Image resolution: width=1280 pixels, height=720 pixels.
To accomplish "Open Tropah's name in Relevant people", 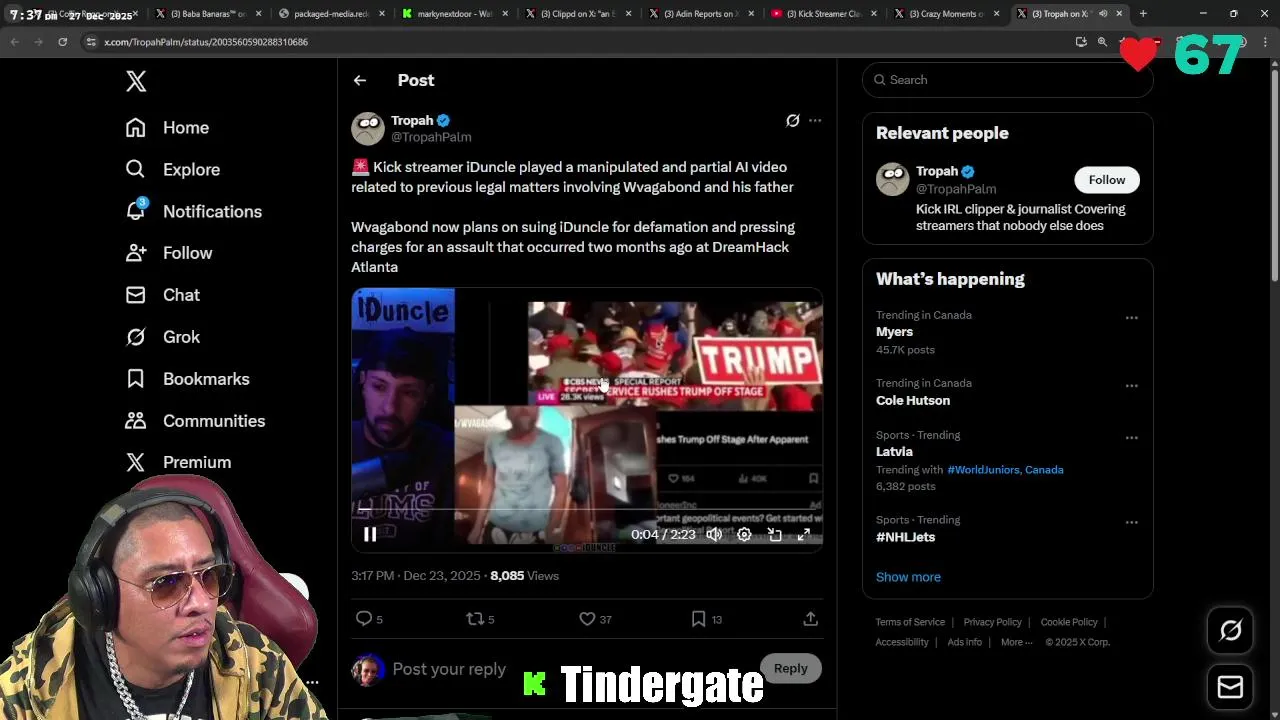I will point(937,171).
